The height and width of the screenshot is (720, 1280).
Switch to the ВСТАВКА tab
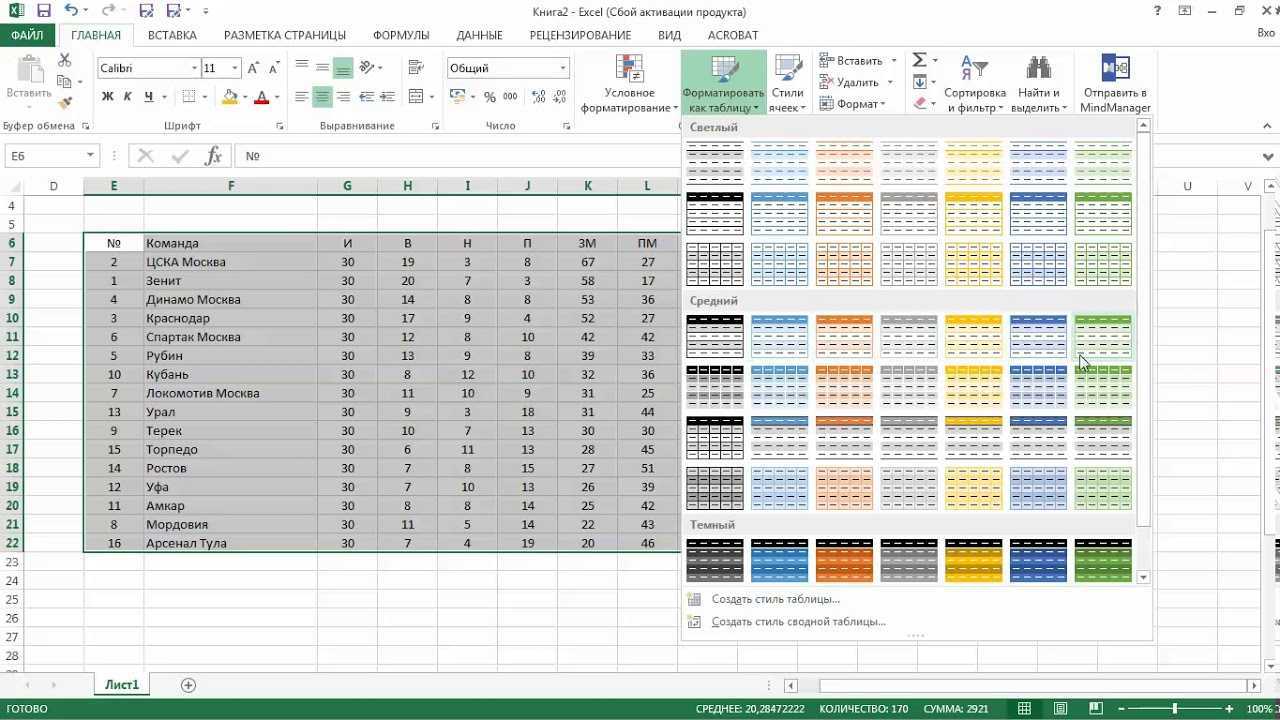172,35
